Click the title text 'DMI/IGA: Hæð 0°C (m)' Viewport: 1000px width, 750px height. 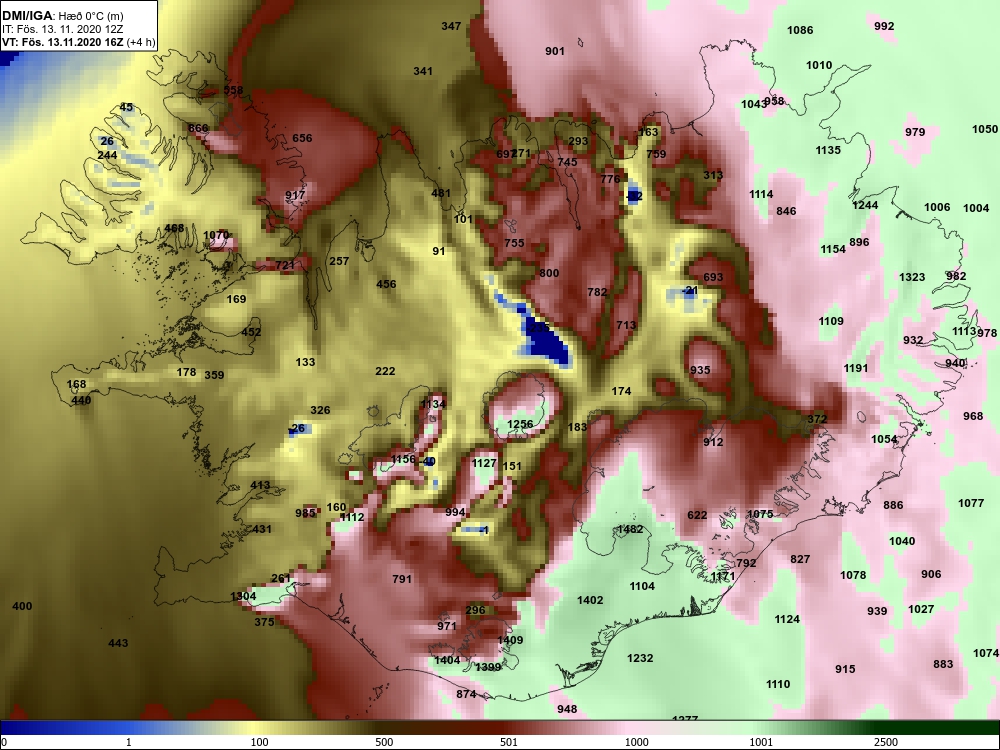point(62,15)
